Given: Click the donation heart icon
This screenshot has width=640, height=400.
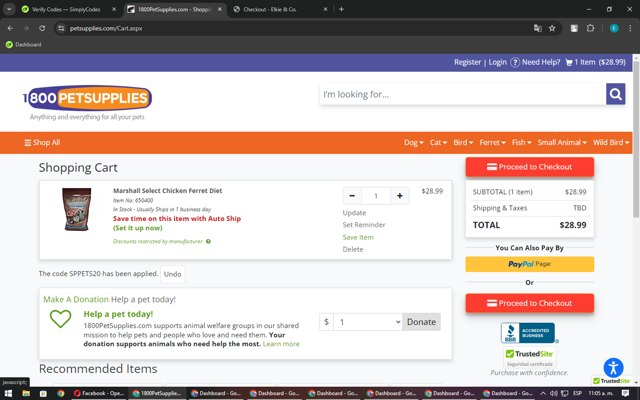Looking at the screenshot, I should click(60, 318).
